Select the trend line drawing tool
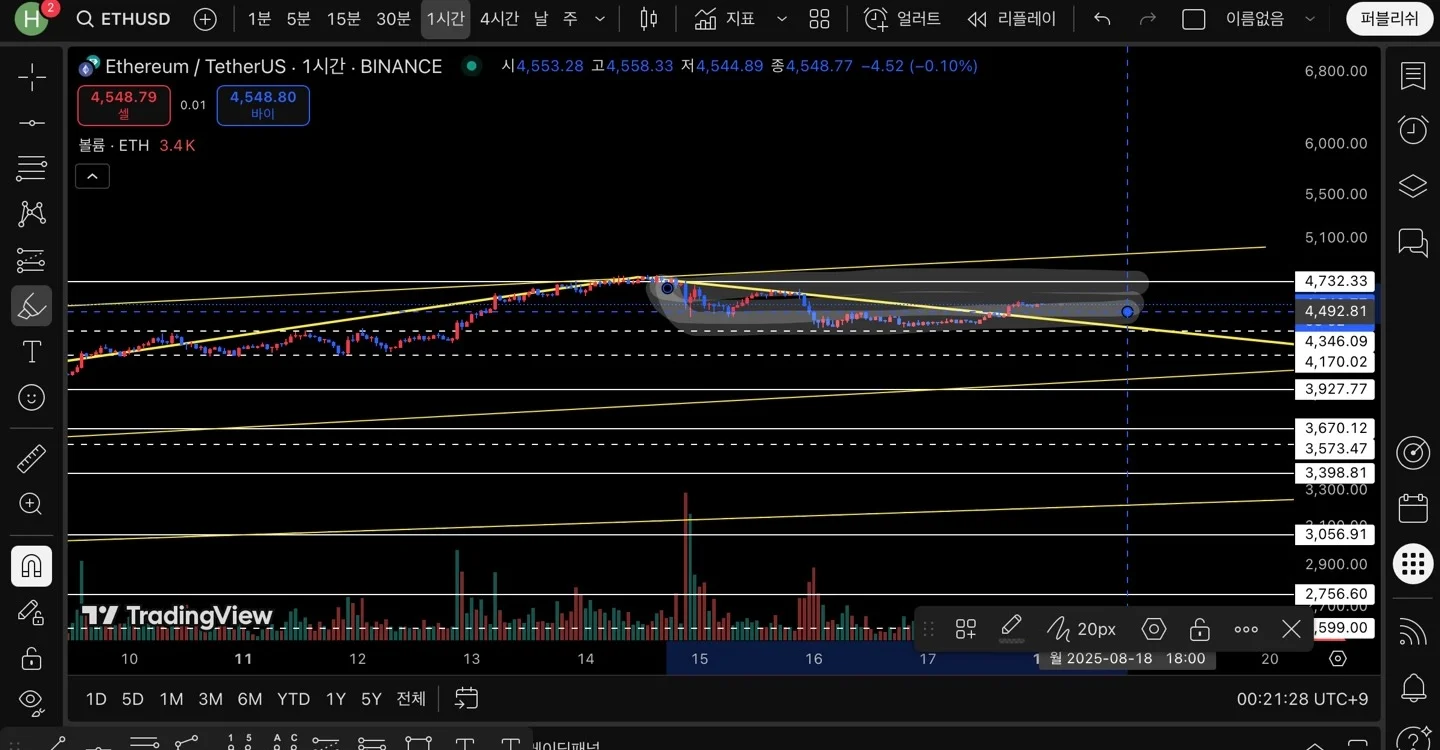The height and width of the screenshot is (750, 1440). (31, 123)
